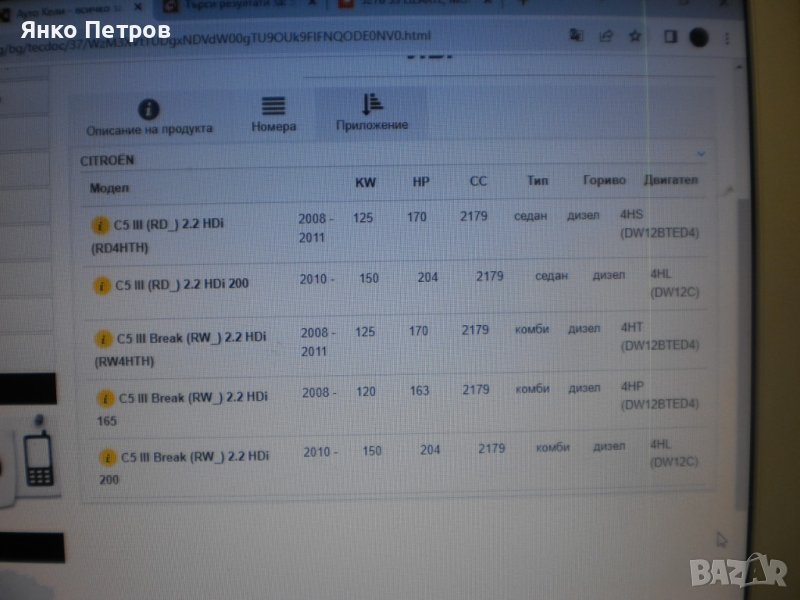Open the browser side panel icon
800x600 pixels.
coord(671,35)
